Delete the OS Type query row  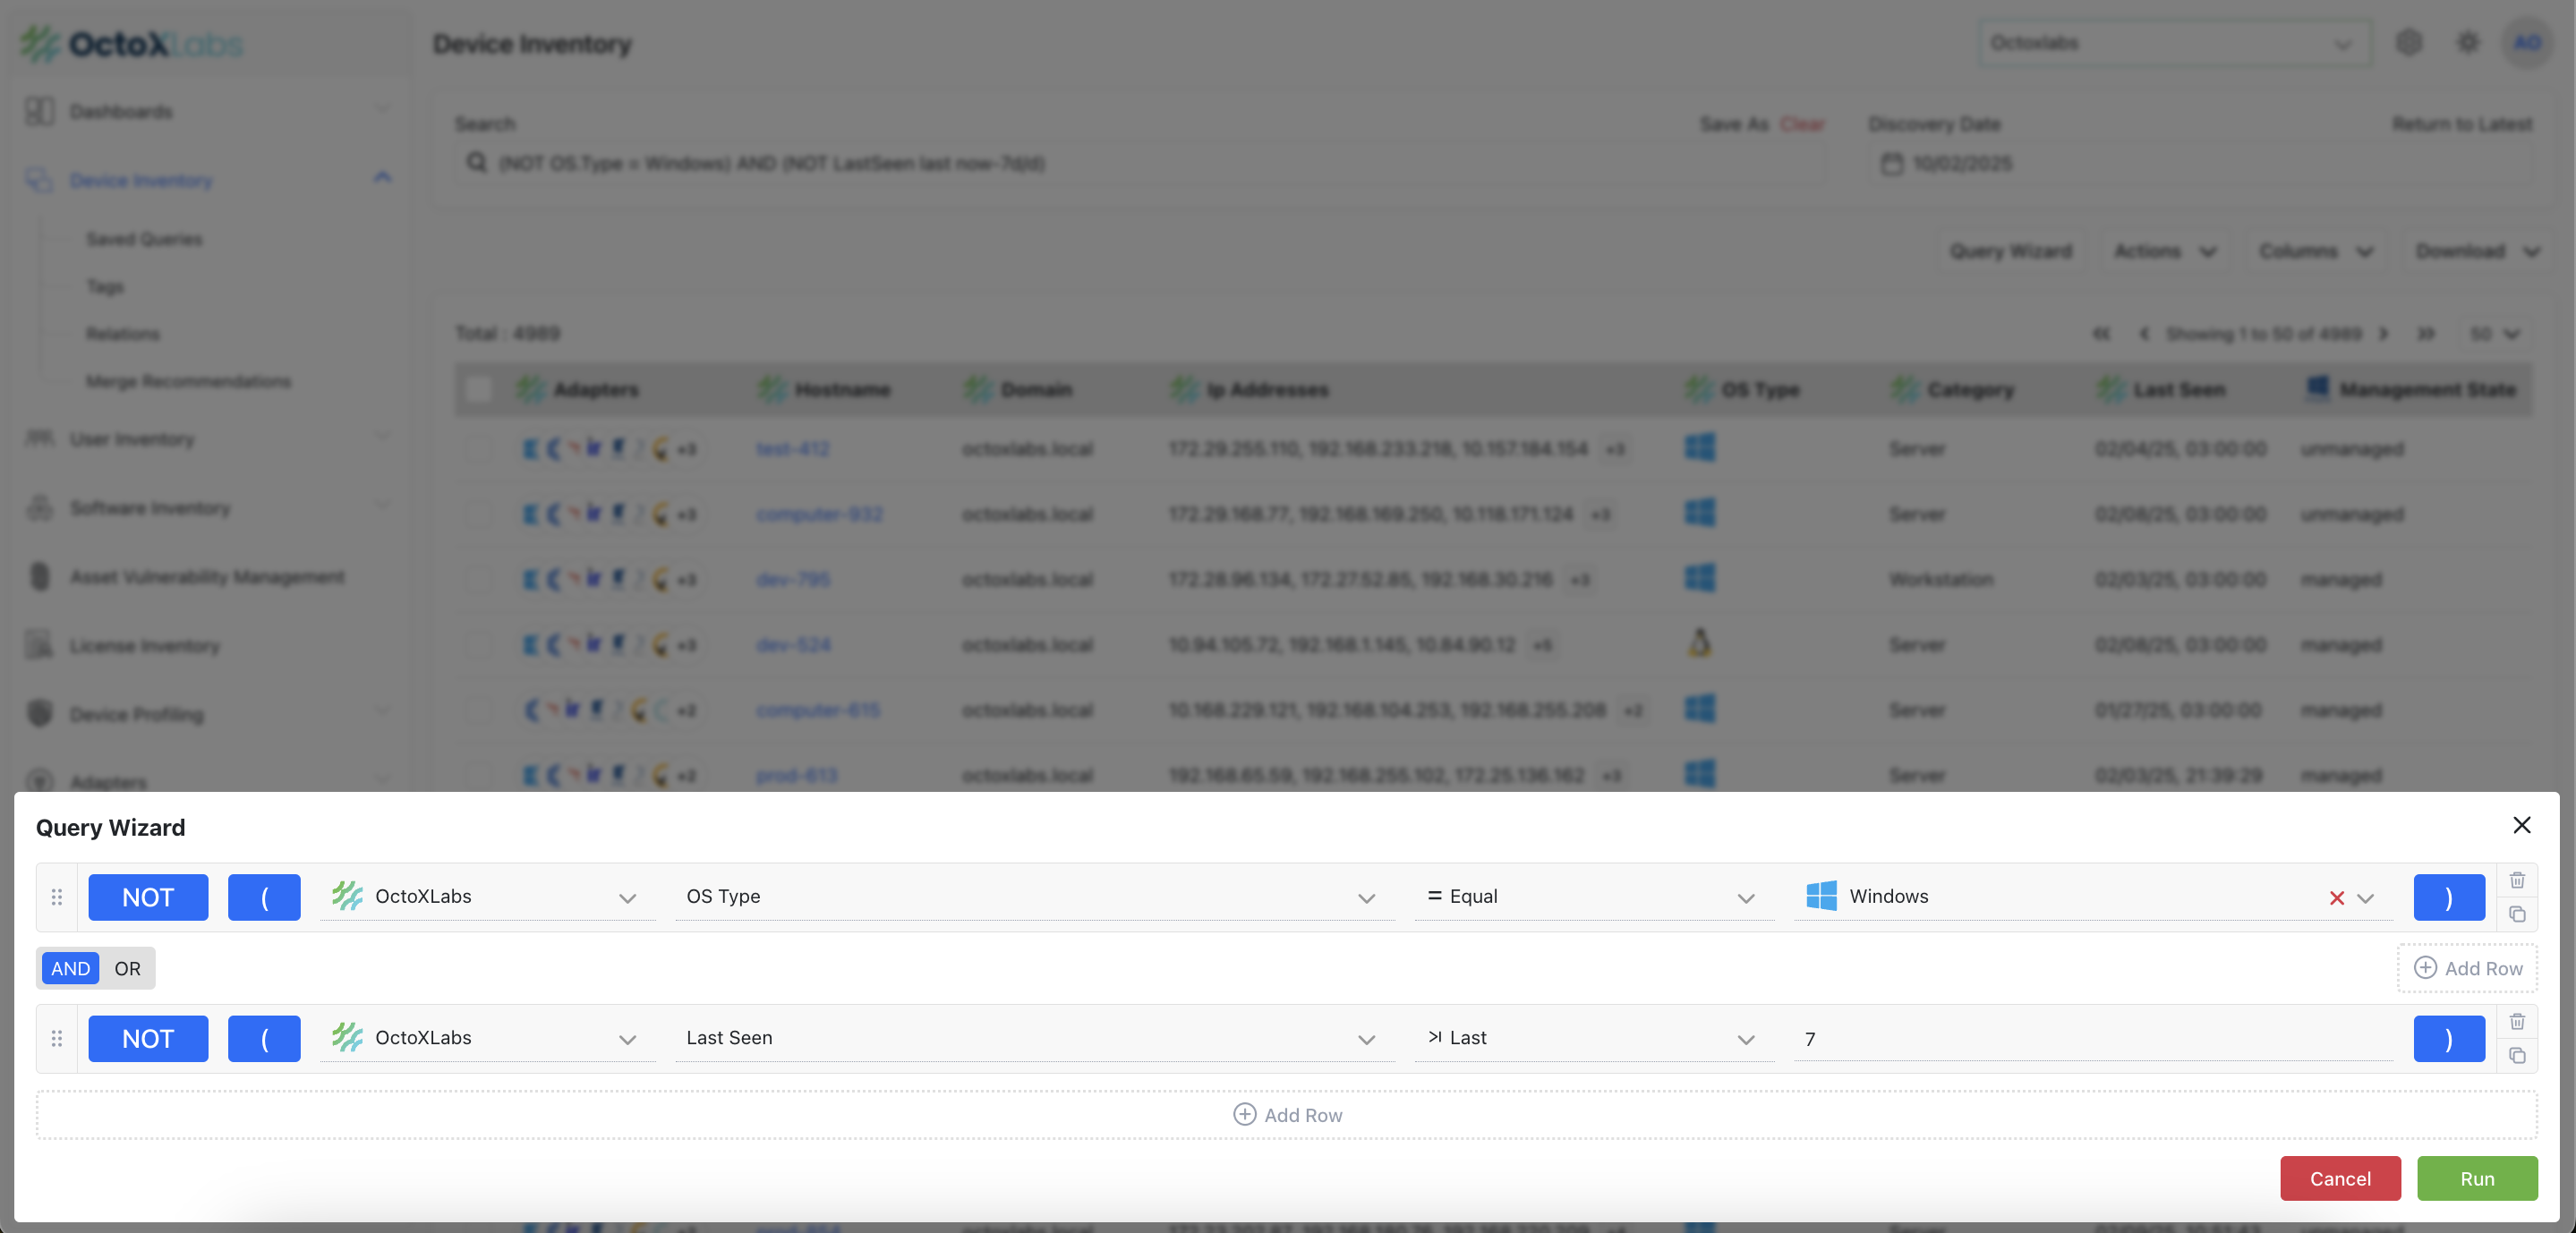(2516, 880)
